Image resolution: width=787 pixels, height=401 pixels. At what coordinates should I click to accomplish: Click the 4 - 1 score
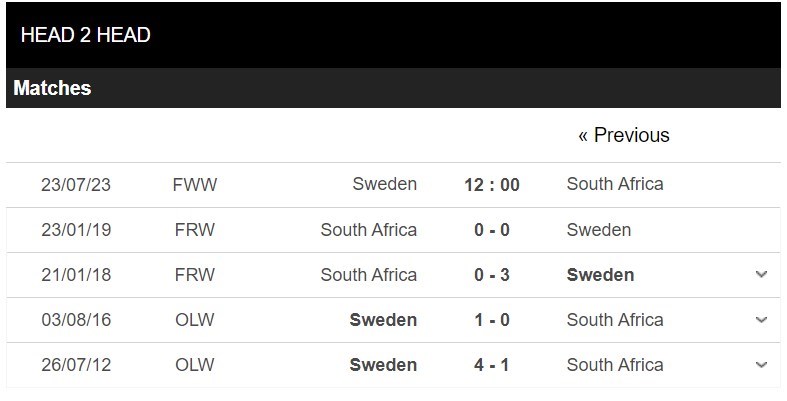[x=492, y=365]
